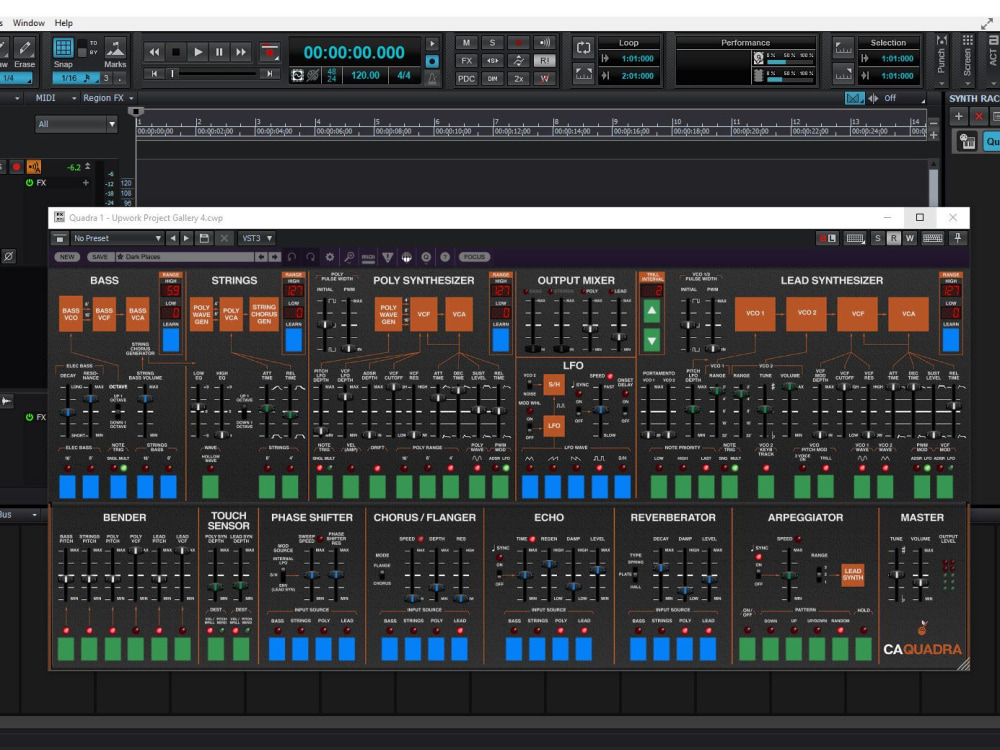The height and width of the screenshot is (750, 1000).
Task: Click the Snap grid icon
Action: 63,48
